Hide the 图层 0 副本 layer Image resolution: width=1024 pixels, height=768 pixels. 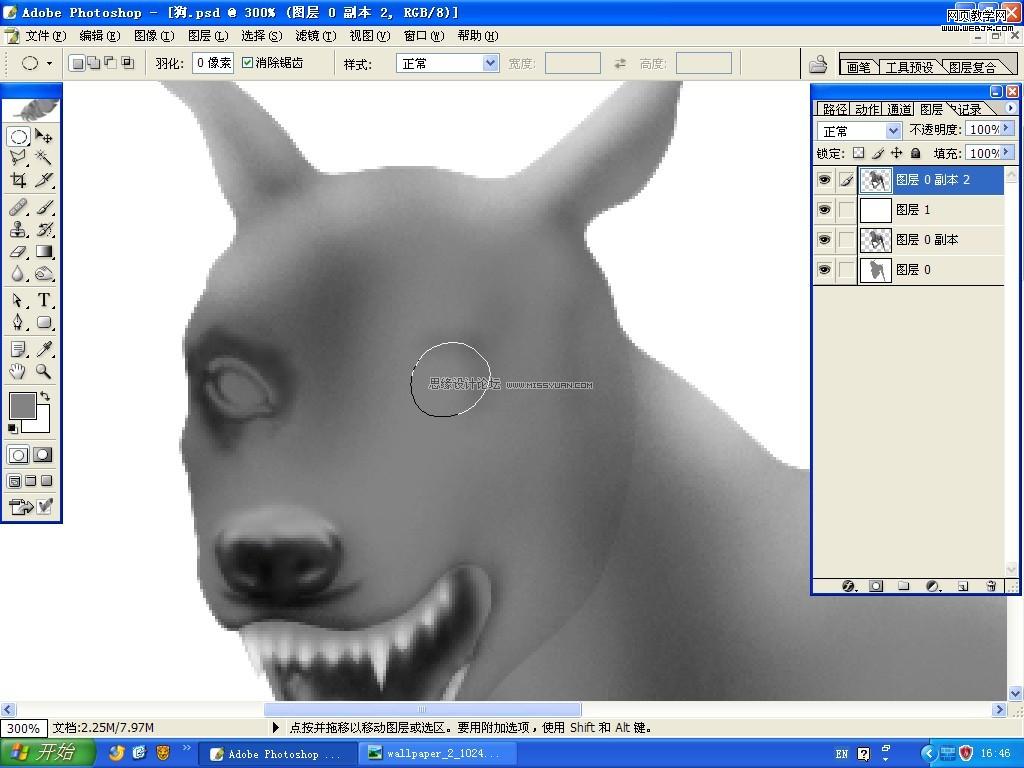(824, 240)
